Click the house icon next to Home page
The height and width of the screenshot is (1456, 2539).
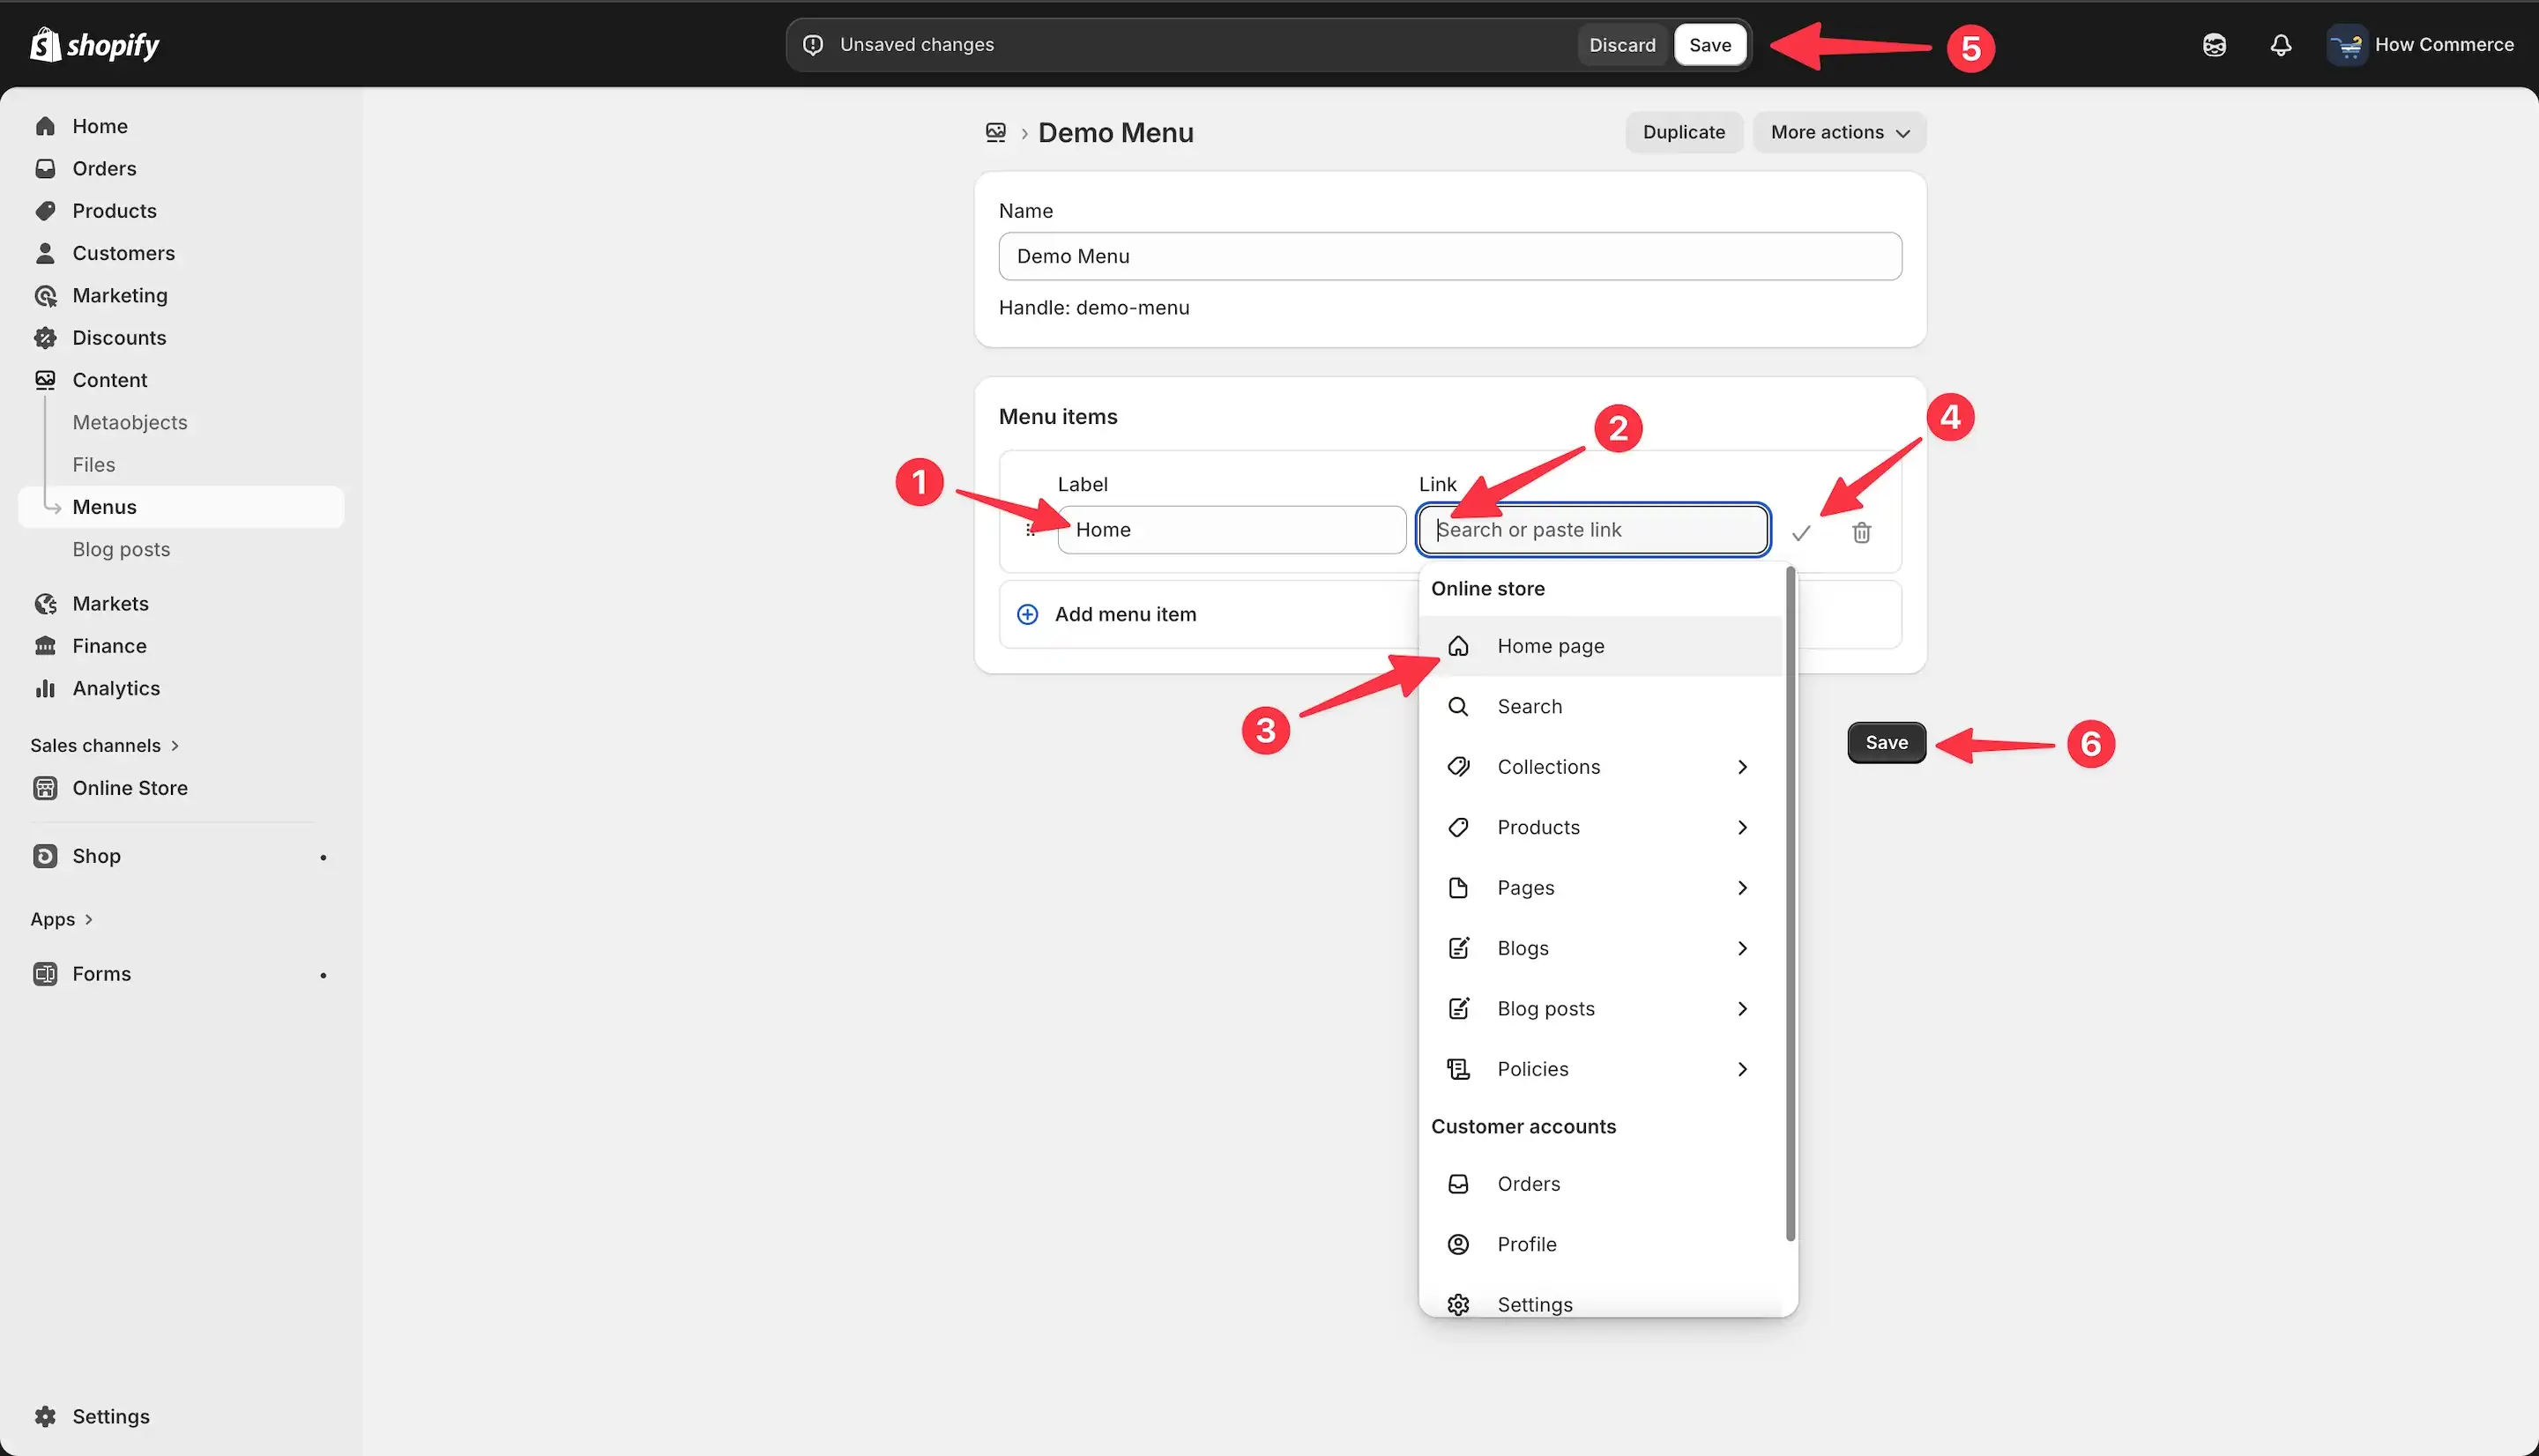pyautogui.click(x=1458, y=646)
